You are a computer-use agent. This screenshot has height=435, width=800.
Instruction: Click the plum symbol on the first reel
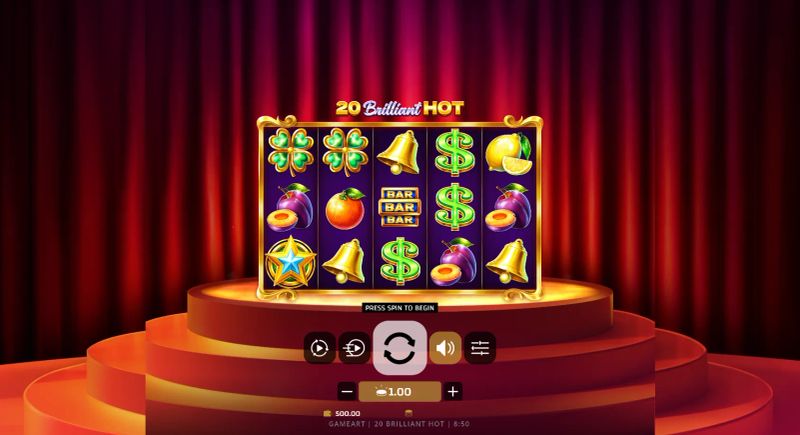pos(291,207)
